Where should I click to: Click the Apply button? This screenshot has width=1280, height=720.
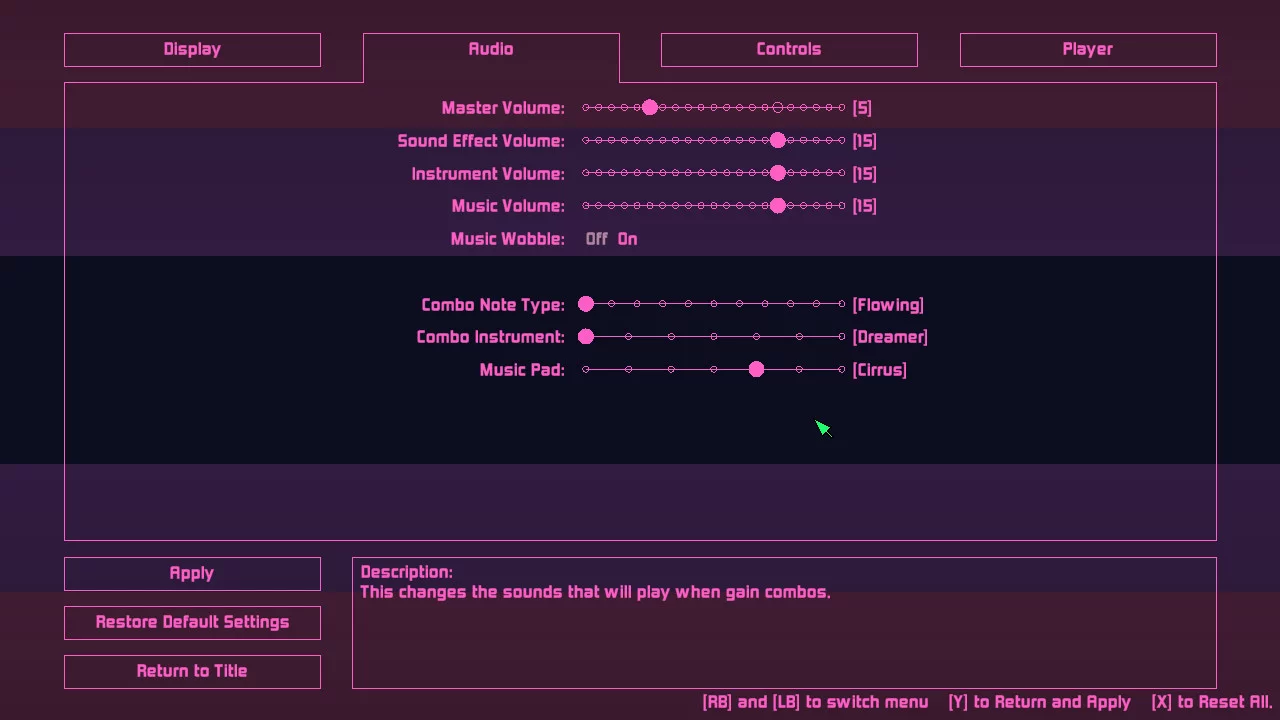(x=192, y=574)
